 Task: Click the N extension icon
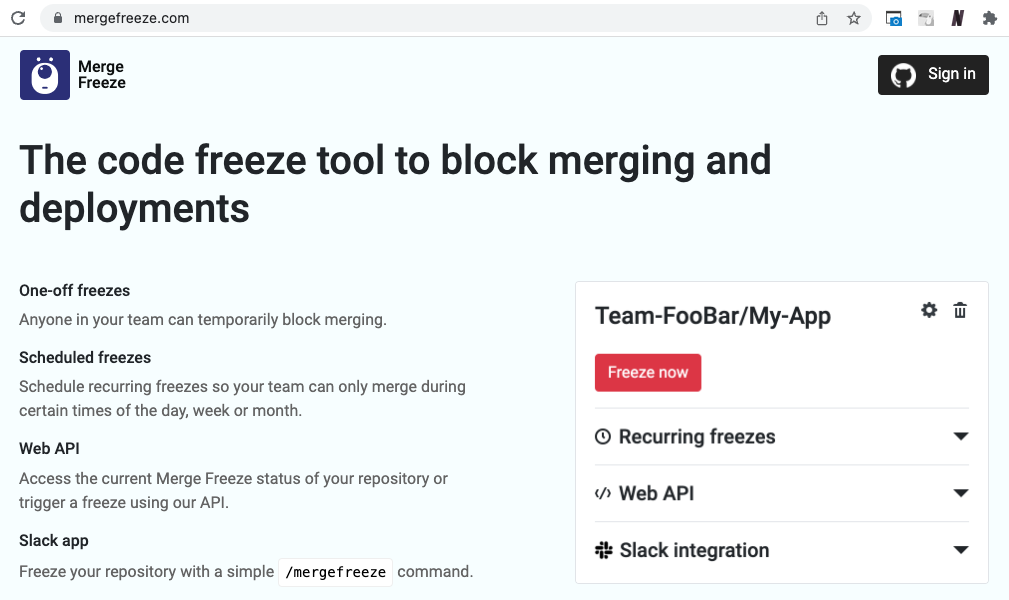click(957, 18)
